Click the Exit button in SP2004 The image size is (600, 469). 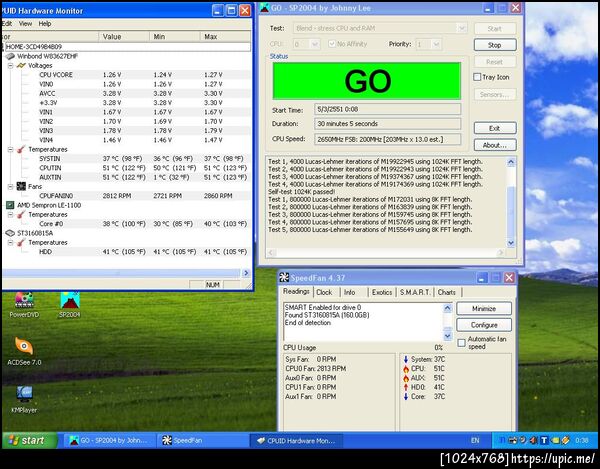pos(495,128)
